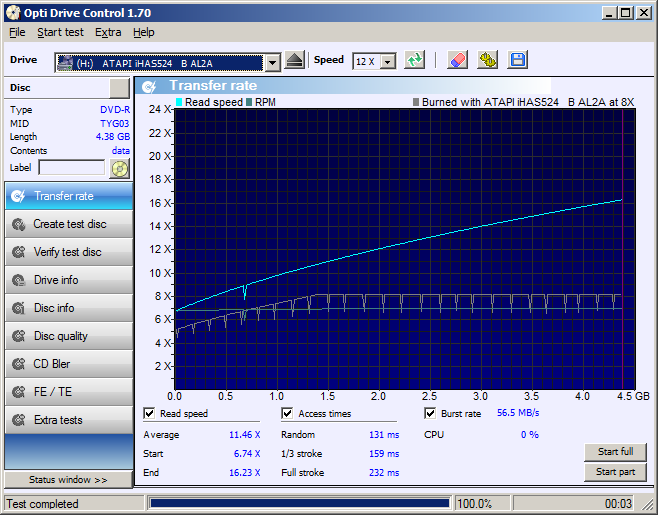Open Verify test disc

coord(69,252)
